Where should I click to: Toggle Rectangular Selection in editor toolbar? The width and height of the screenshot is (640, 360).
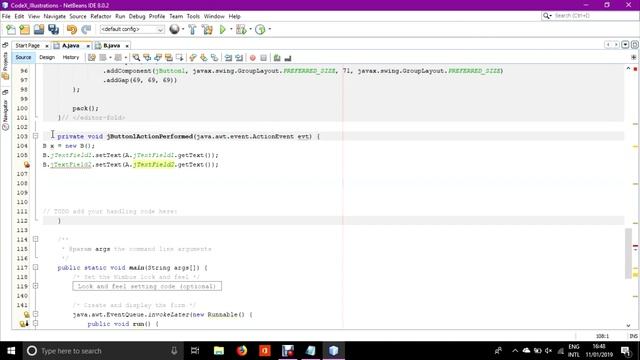(179, 58)
